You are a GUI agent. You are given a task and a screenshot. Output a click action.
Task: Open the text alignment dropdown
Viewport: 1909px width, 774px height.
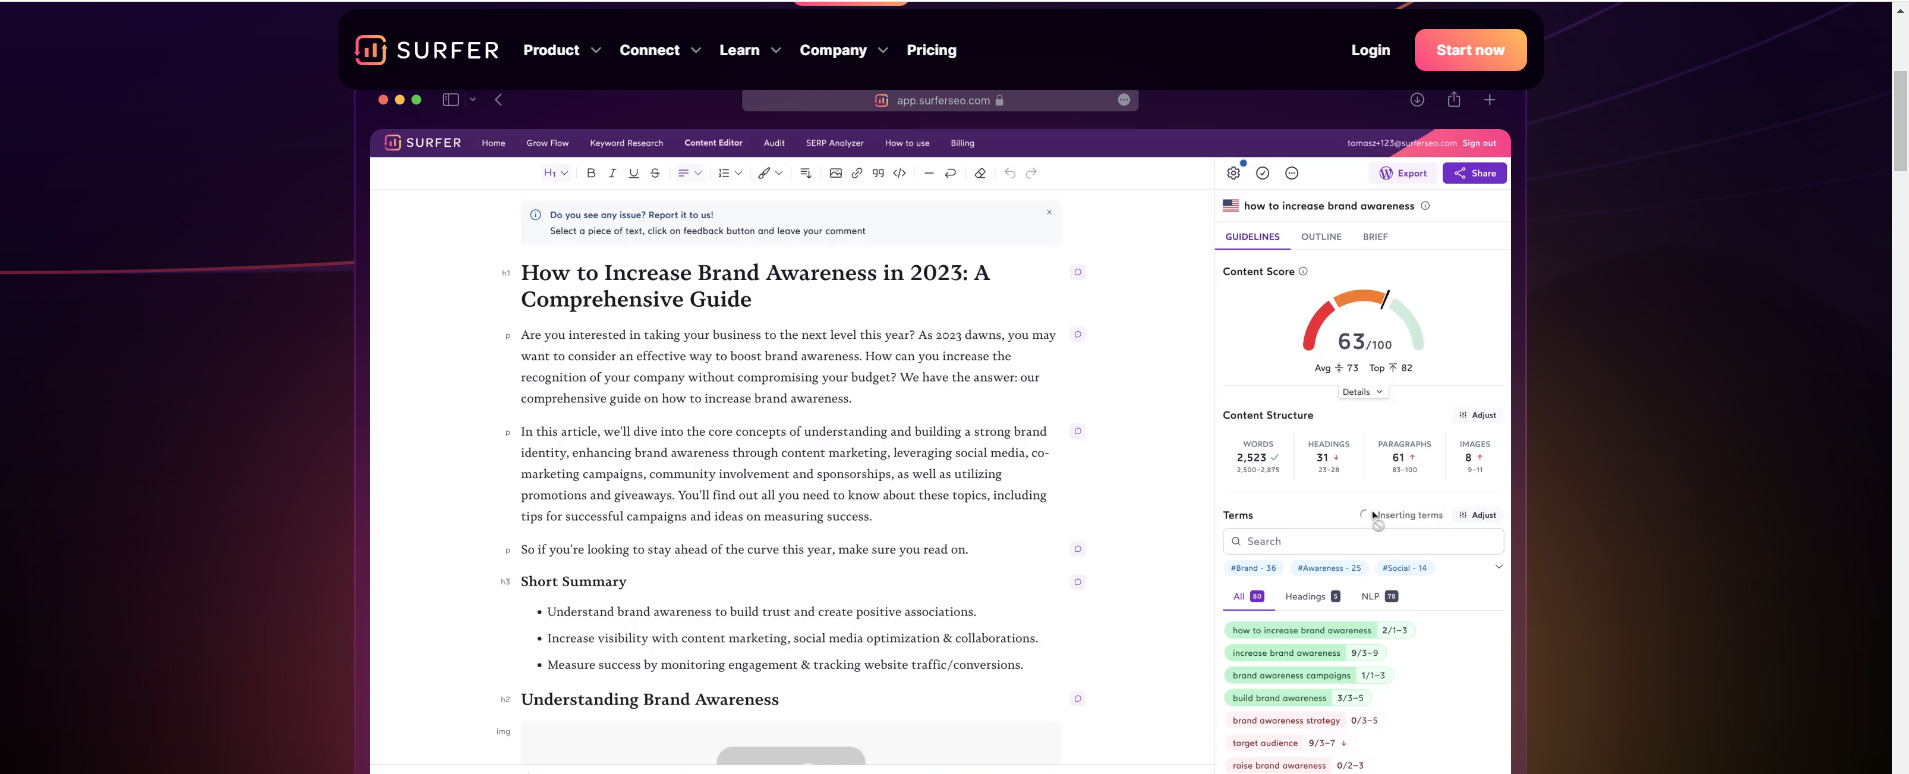pyautogui.click(x=690, y=173)
